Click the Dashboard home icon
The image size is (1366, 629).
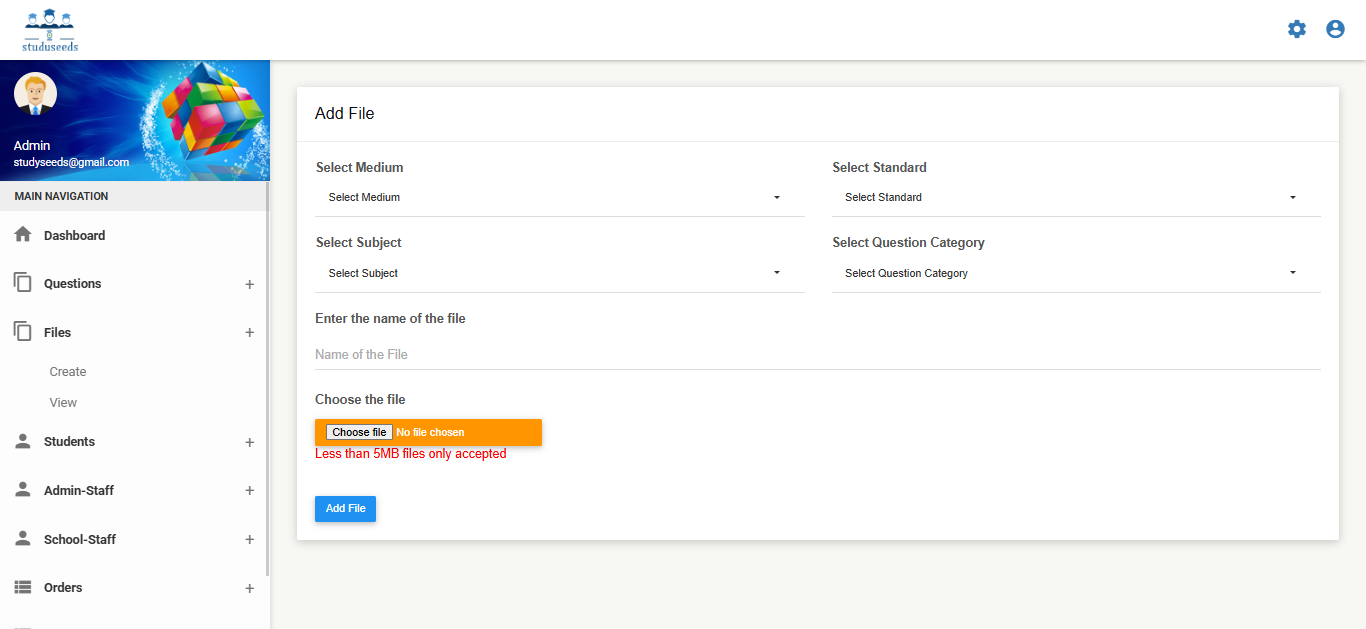pos(23,235)
